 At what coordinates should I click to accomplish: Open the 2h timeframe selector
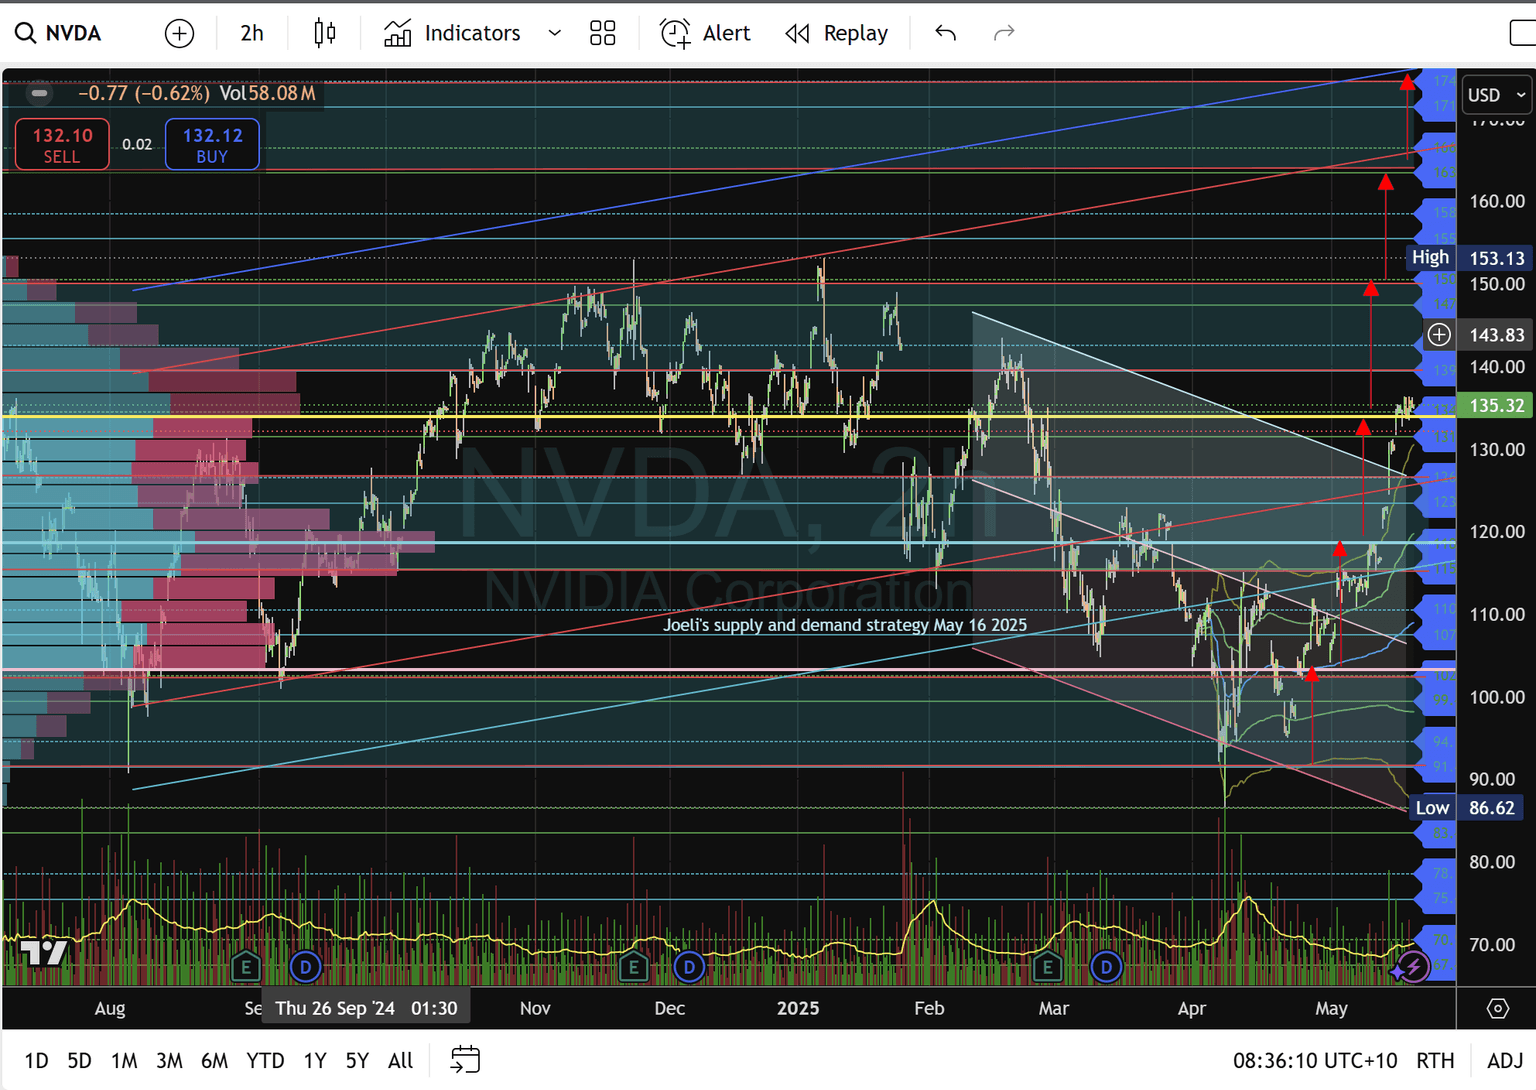point(251,33)
